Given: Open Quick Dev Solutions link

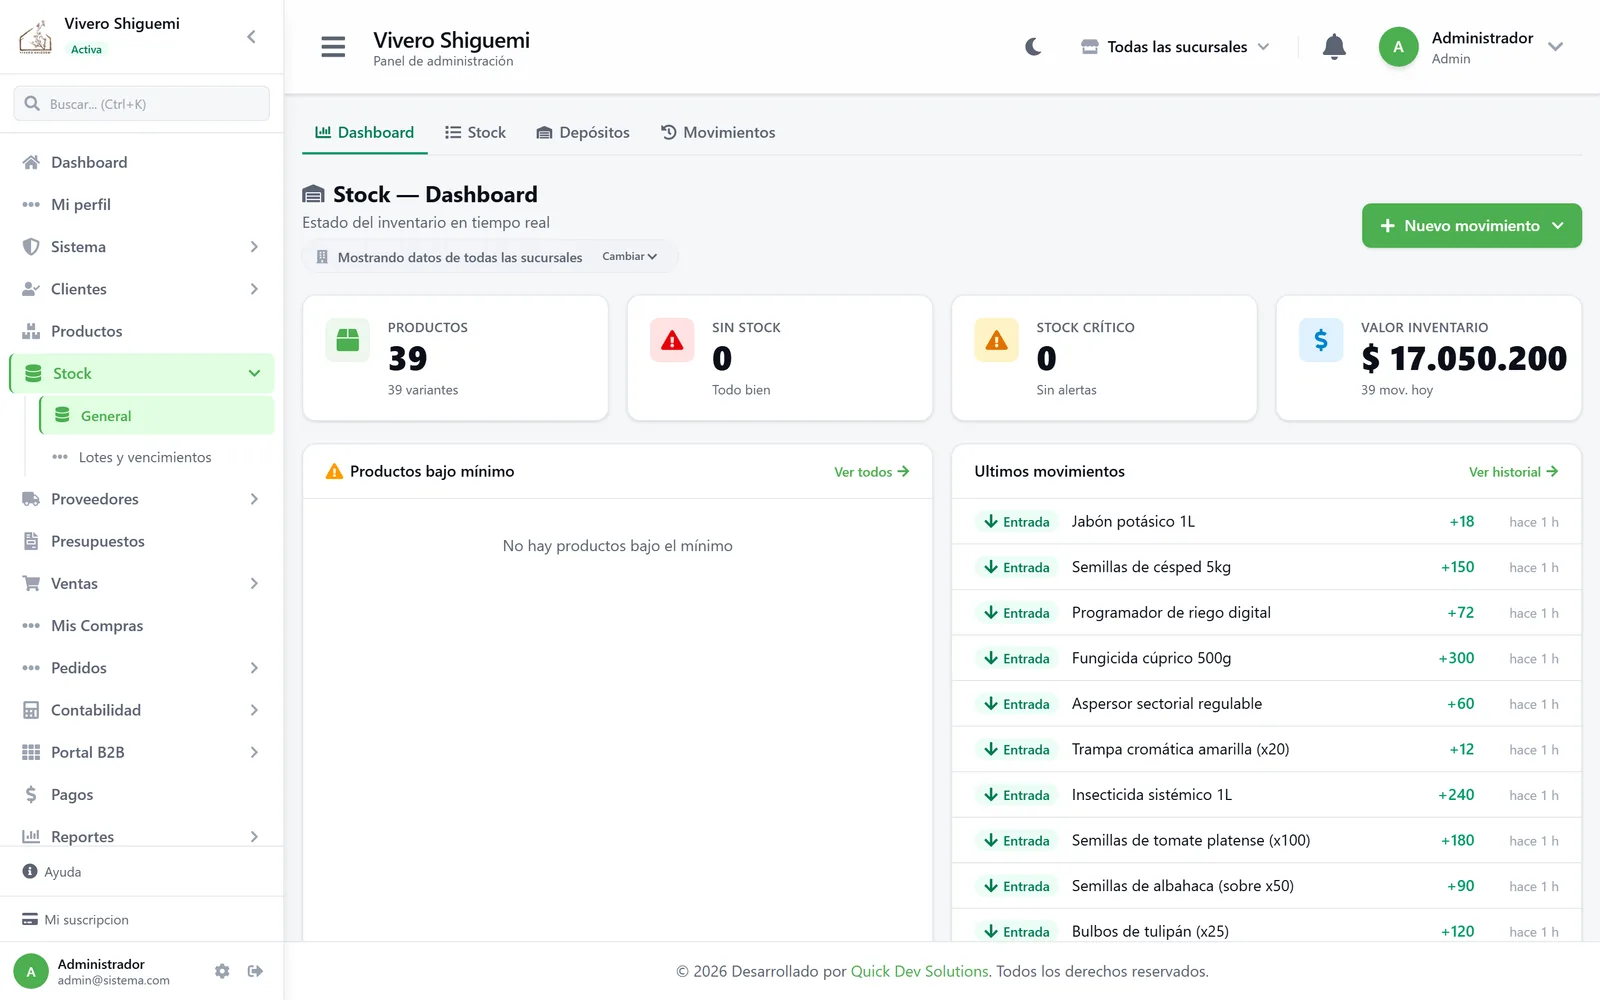Looking at the screenshot, I should pos(919,971).
